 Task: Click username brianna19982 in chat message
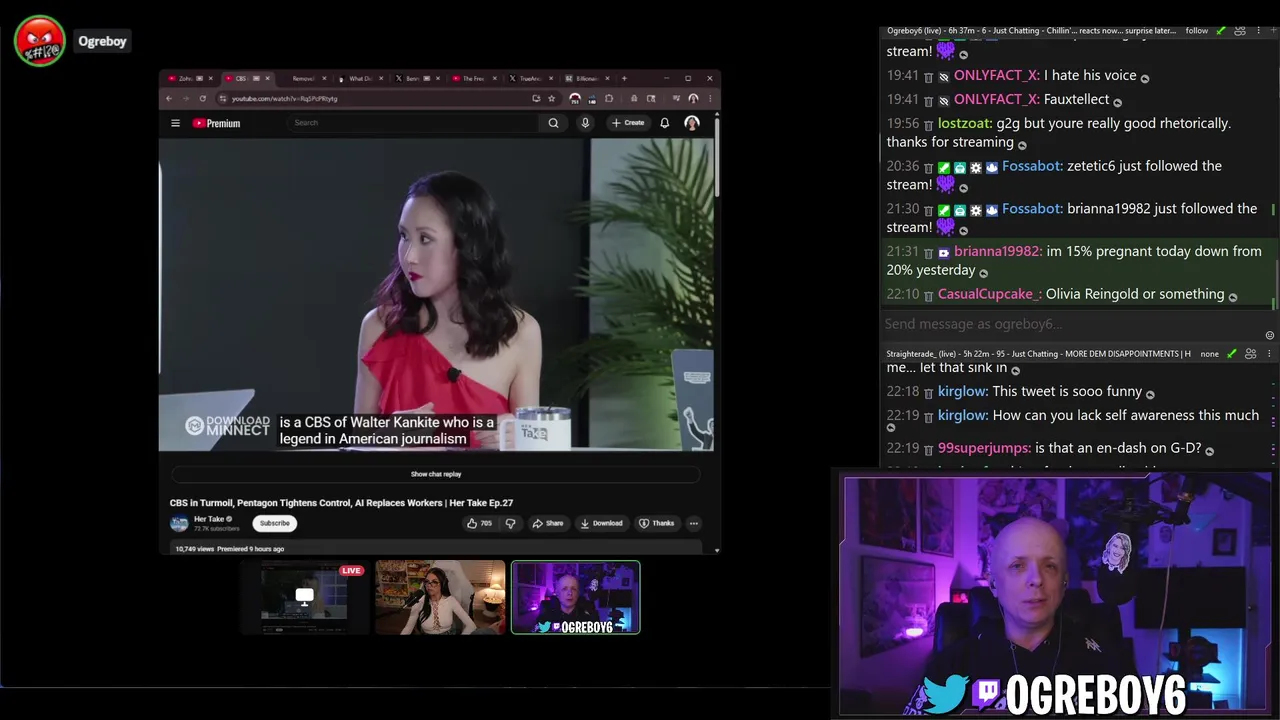coord(997,251)
